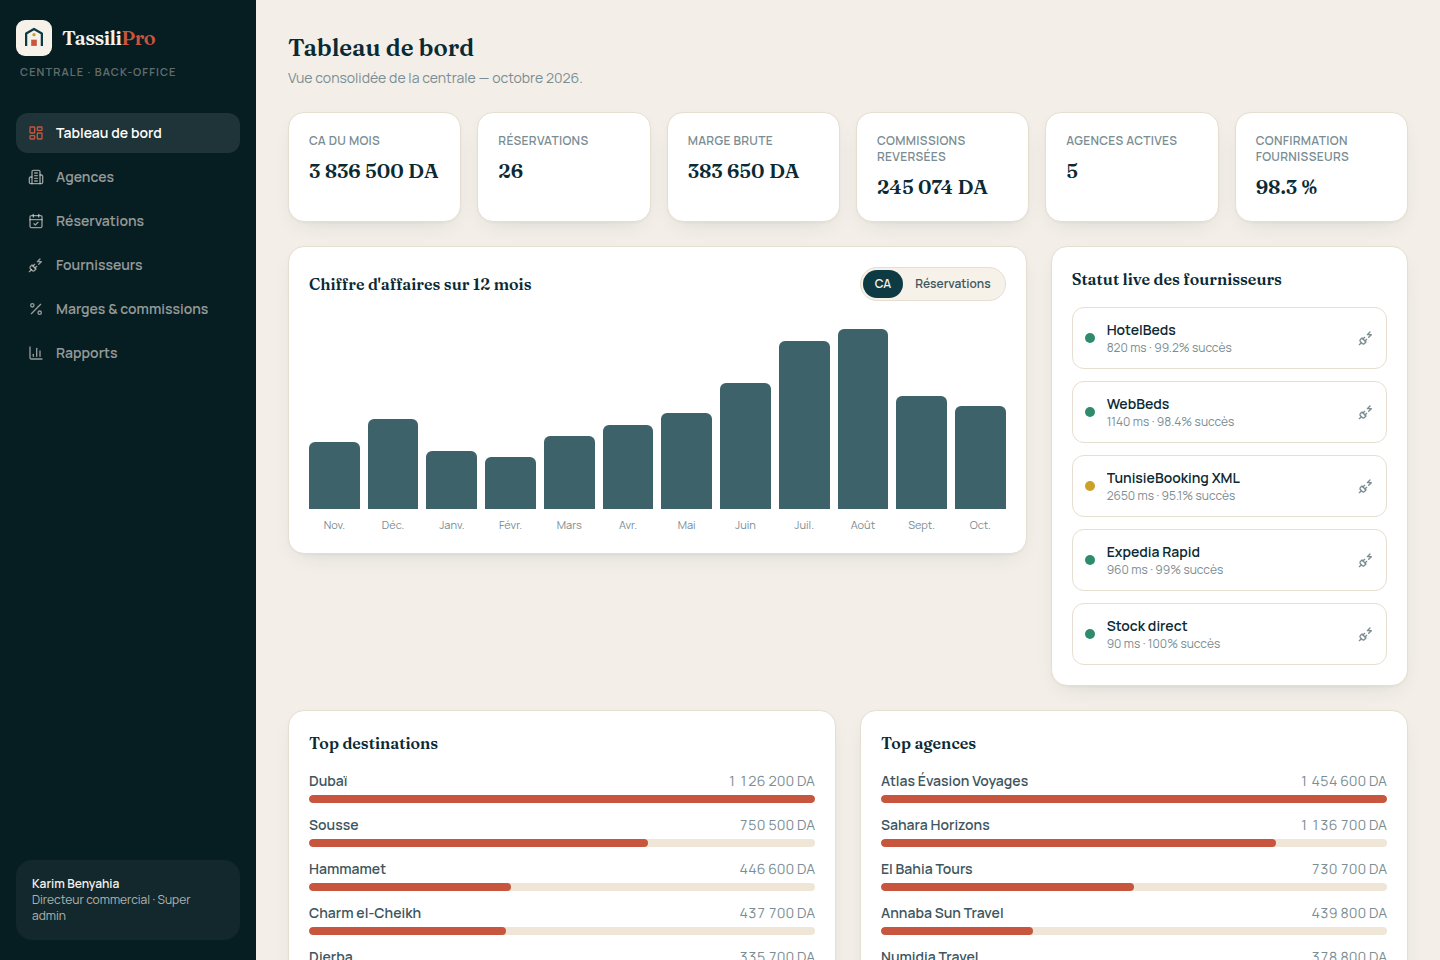
Task: Navigate to Fournisseurs page
Action: (128, 265)
